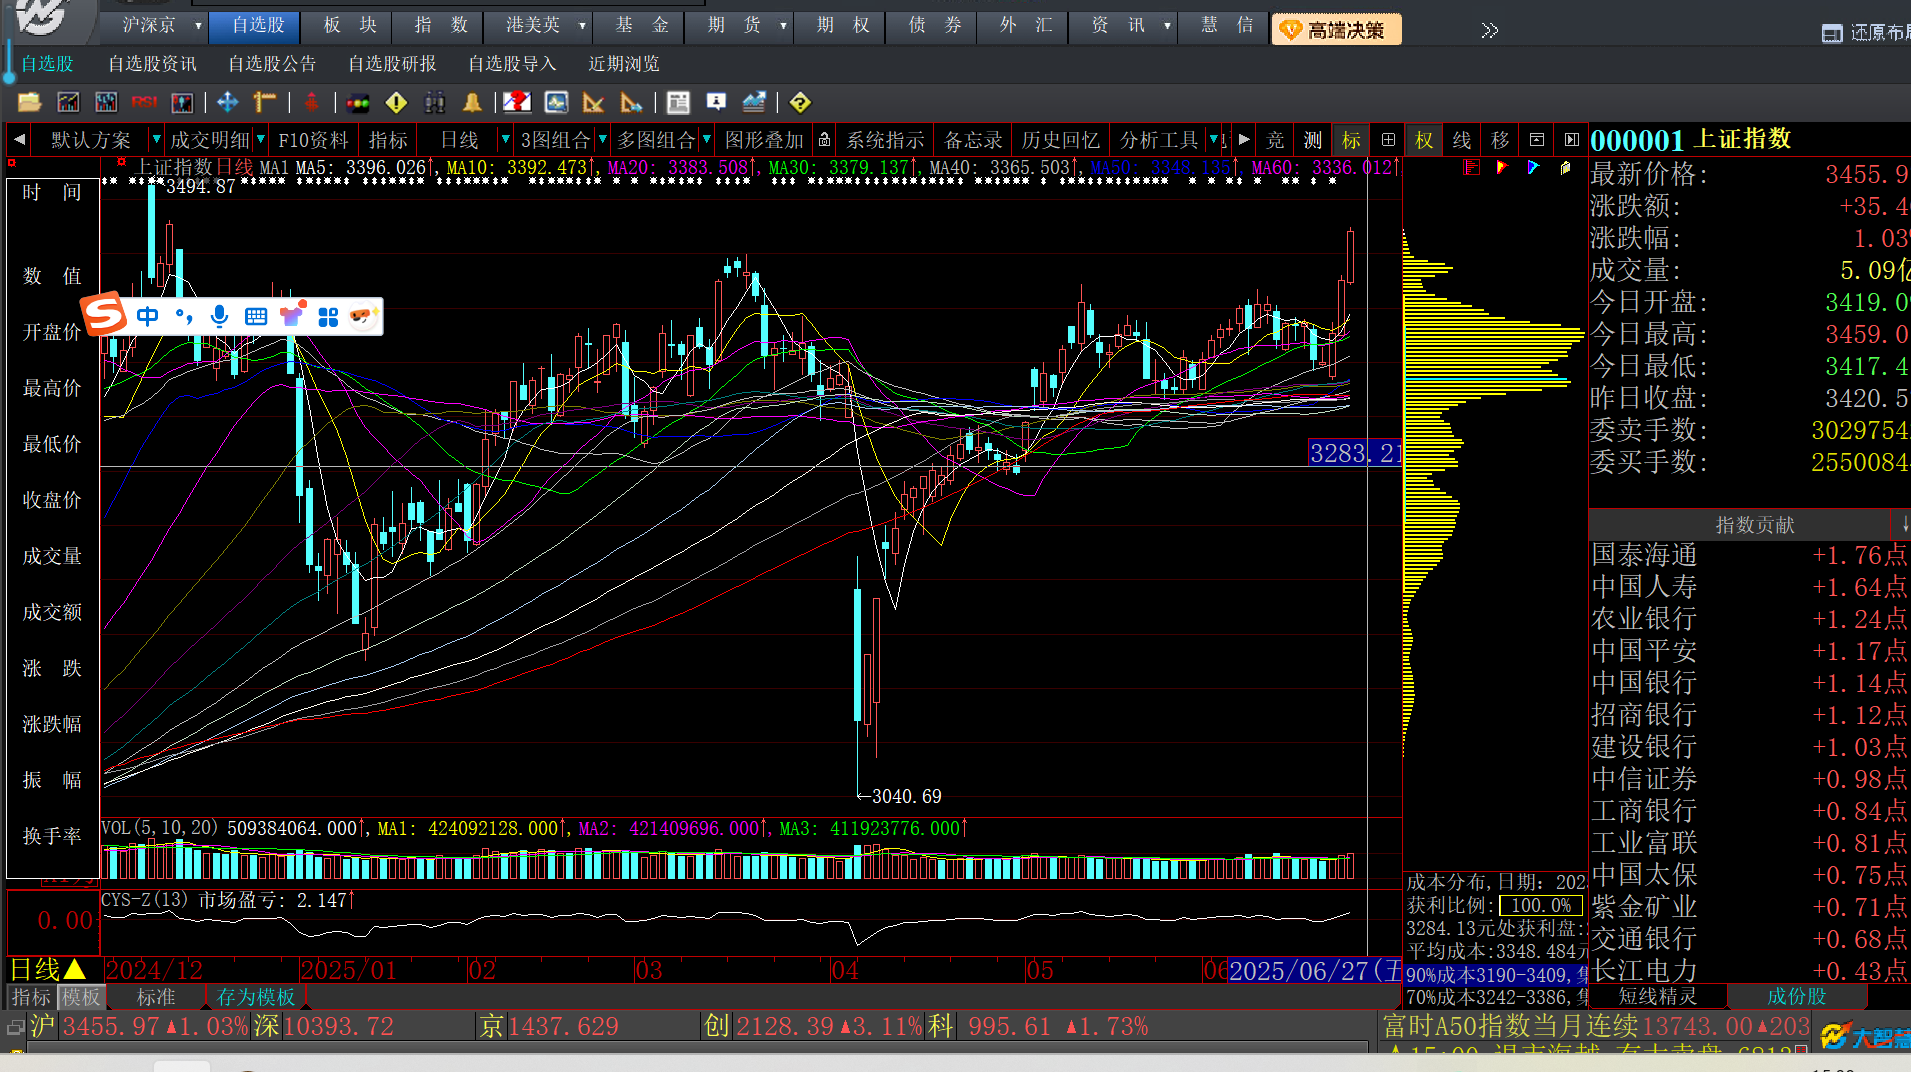
Task: Click the red dollar-sign arrows icon
Action: (311, 102)
